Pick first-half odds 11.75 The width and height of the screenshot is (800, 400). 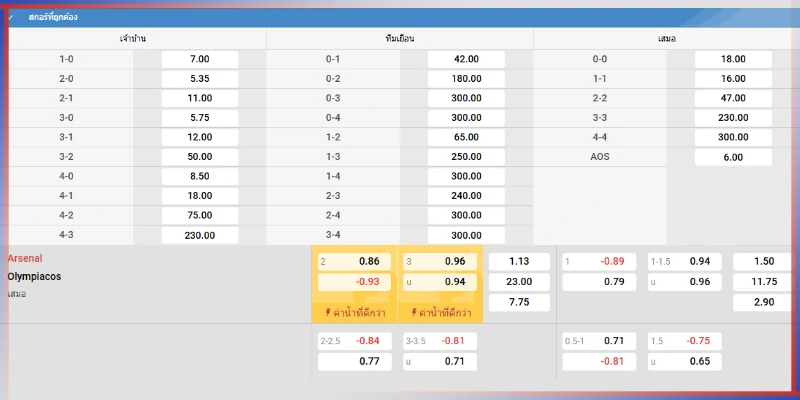tap(763, 282)
